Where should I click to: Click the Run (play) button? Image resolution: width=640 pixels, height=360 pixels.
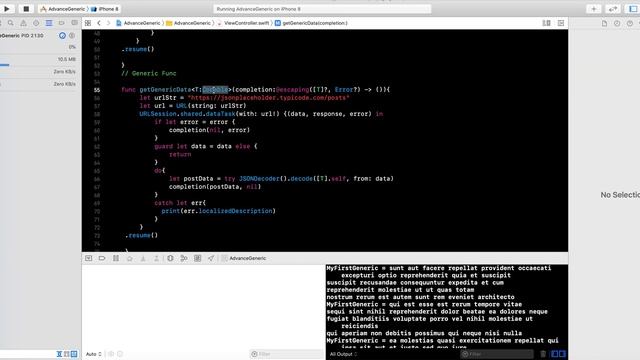7,9
